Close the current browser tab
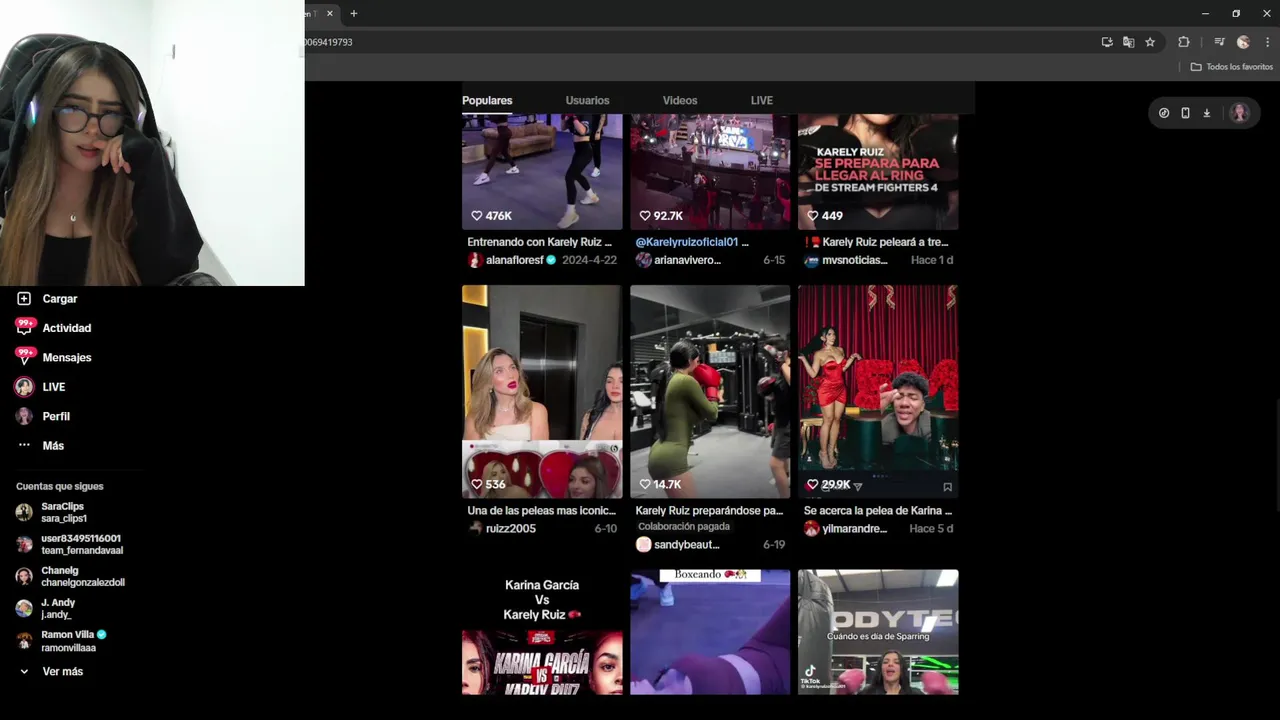The width and height of the screenshot is (1280, 720). pyautogui.click(x=329, y=13)
